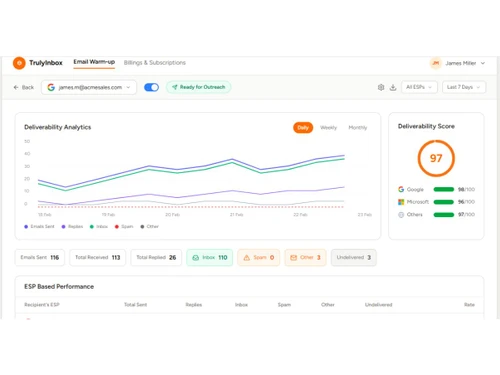Click the Total Sent column header
The width and height of the screenshot is (500, 375).
click(135, 305)
